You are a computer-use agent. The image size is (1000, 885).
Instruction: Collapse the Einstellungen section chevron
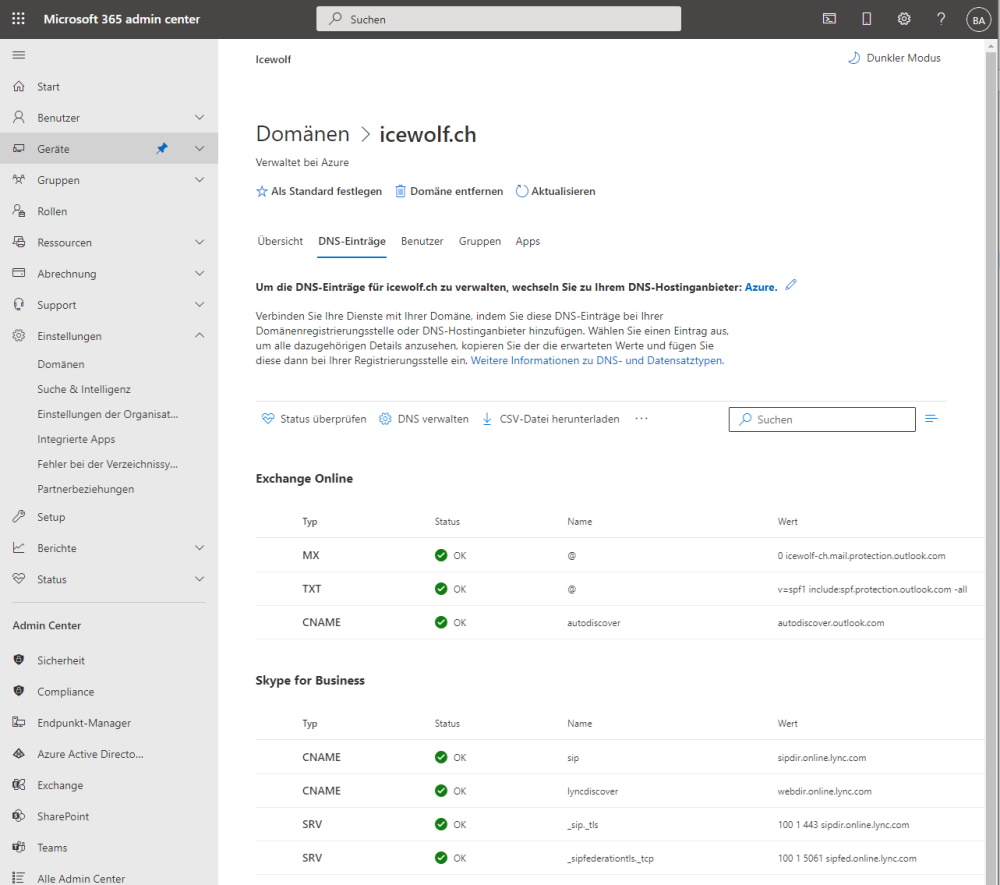(200, 335)
